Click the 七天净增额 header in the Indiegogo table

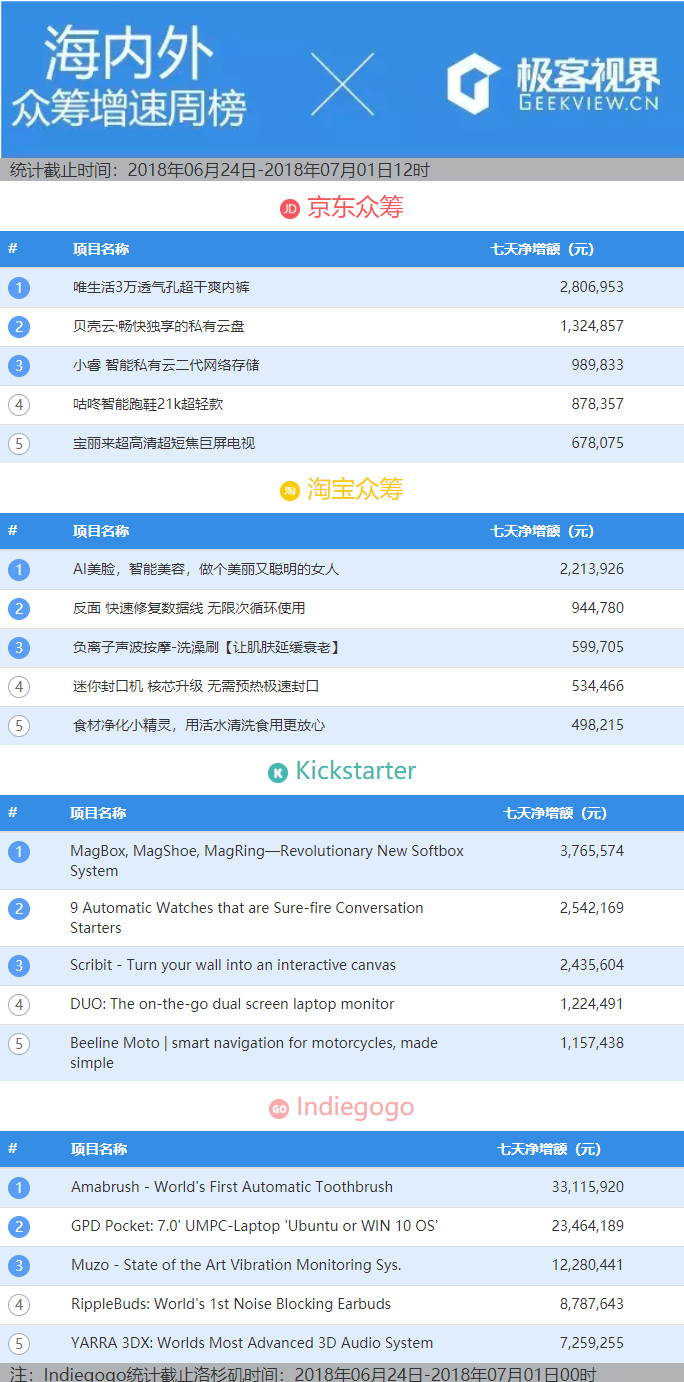click(549, 1149)
